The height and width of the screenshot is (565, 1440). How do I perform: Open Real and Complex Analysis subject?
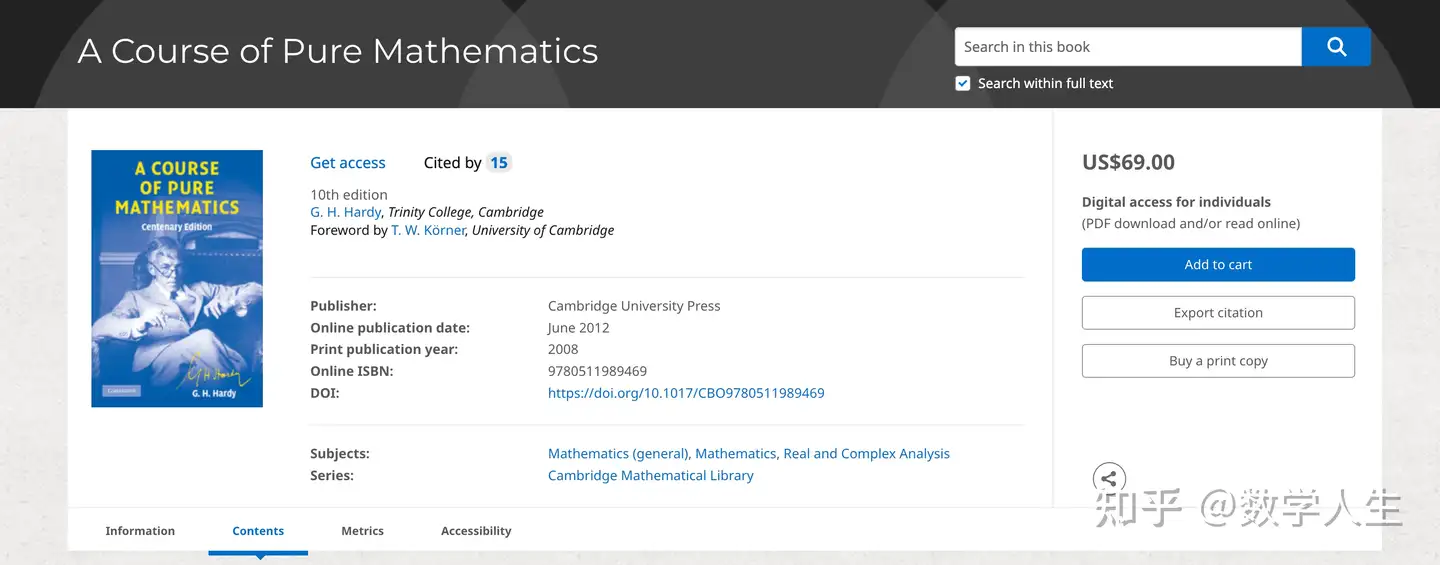866,454
